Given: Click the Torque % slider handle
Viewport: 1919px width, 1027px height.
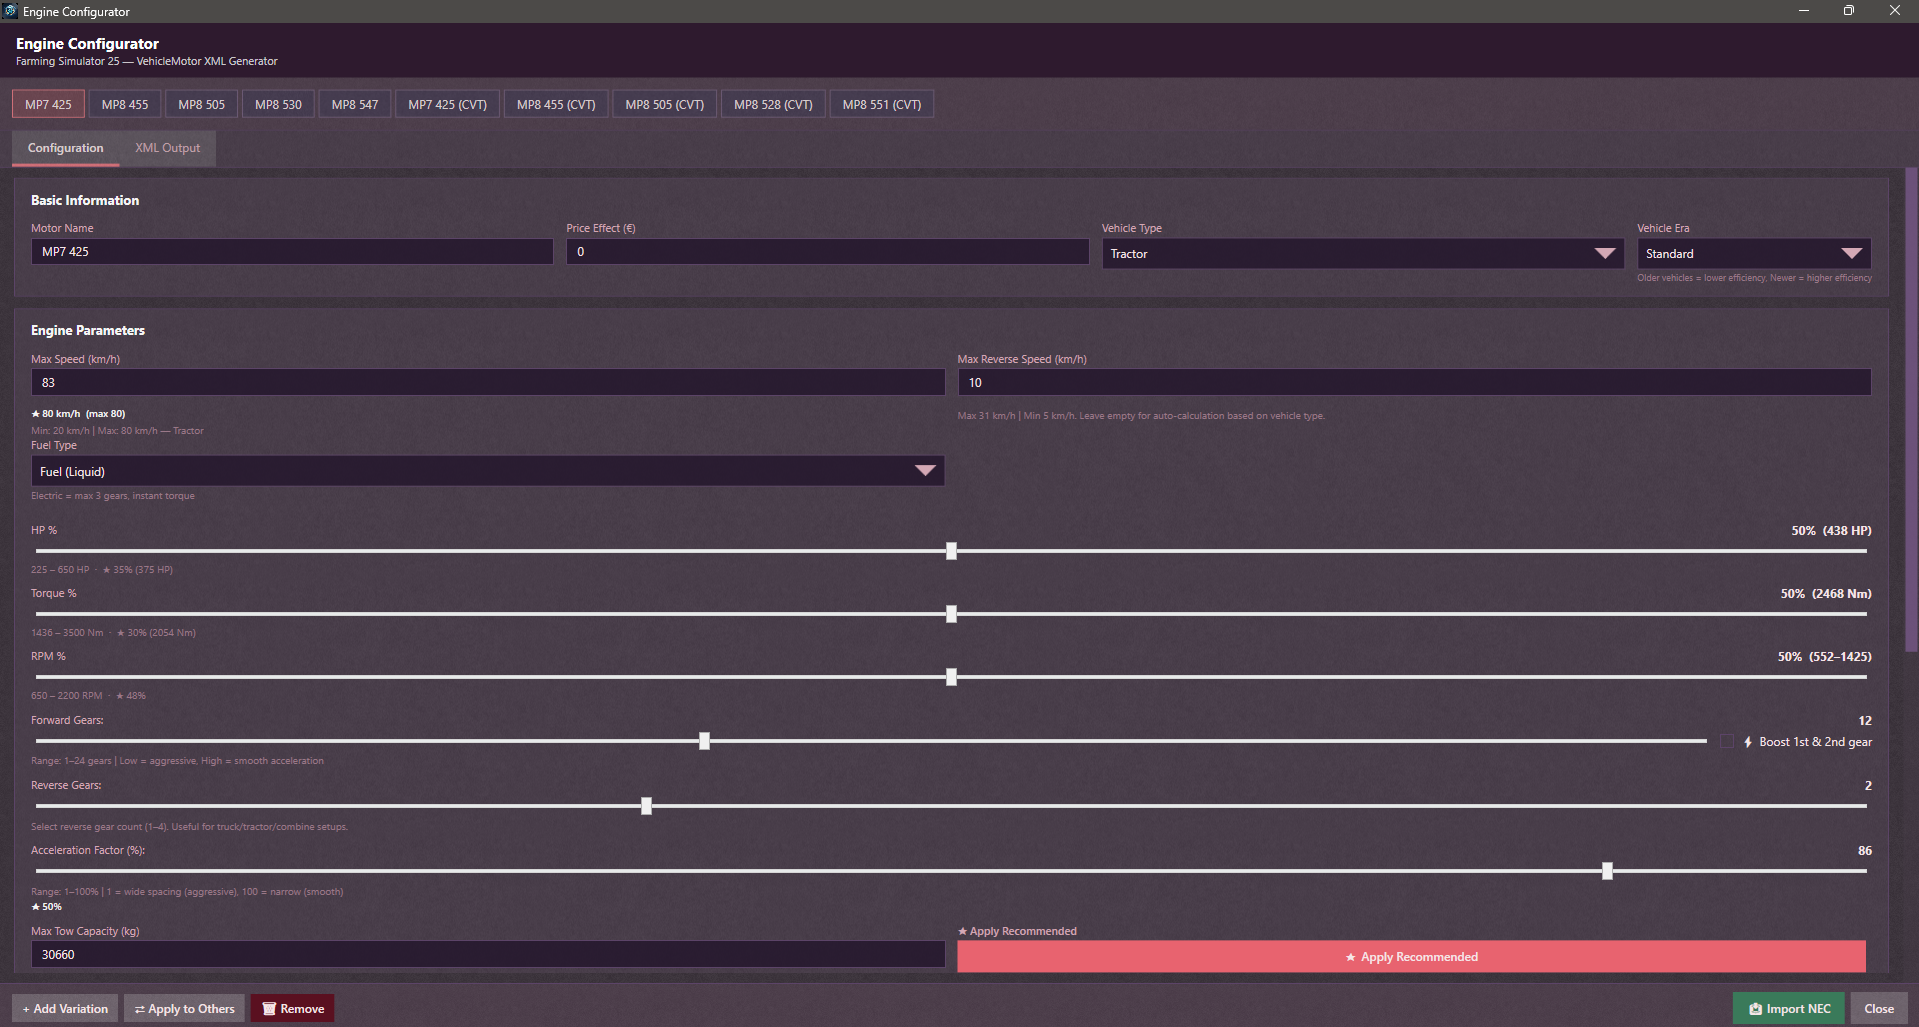Looking at the screenshot, I should pyautogui.click(x=951, y=614).
